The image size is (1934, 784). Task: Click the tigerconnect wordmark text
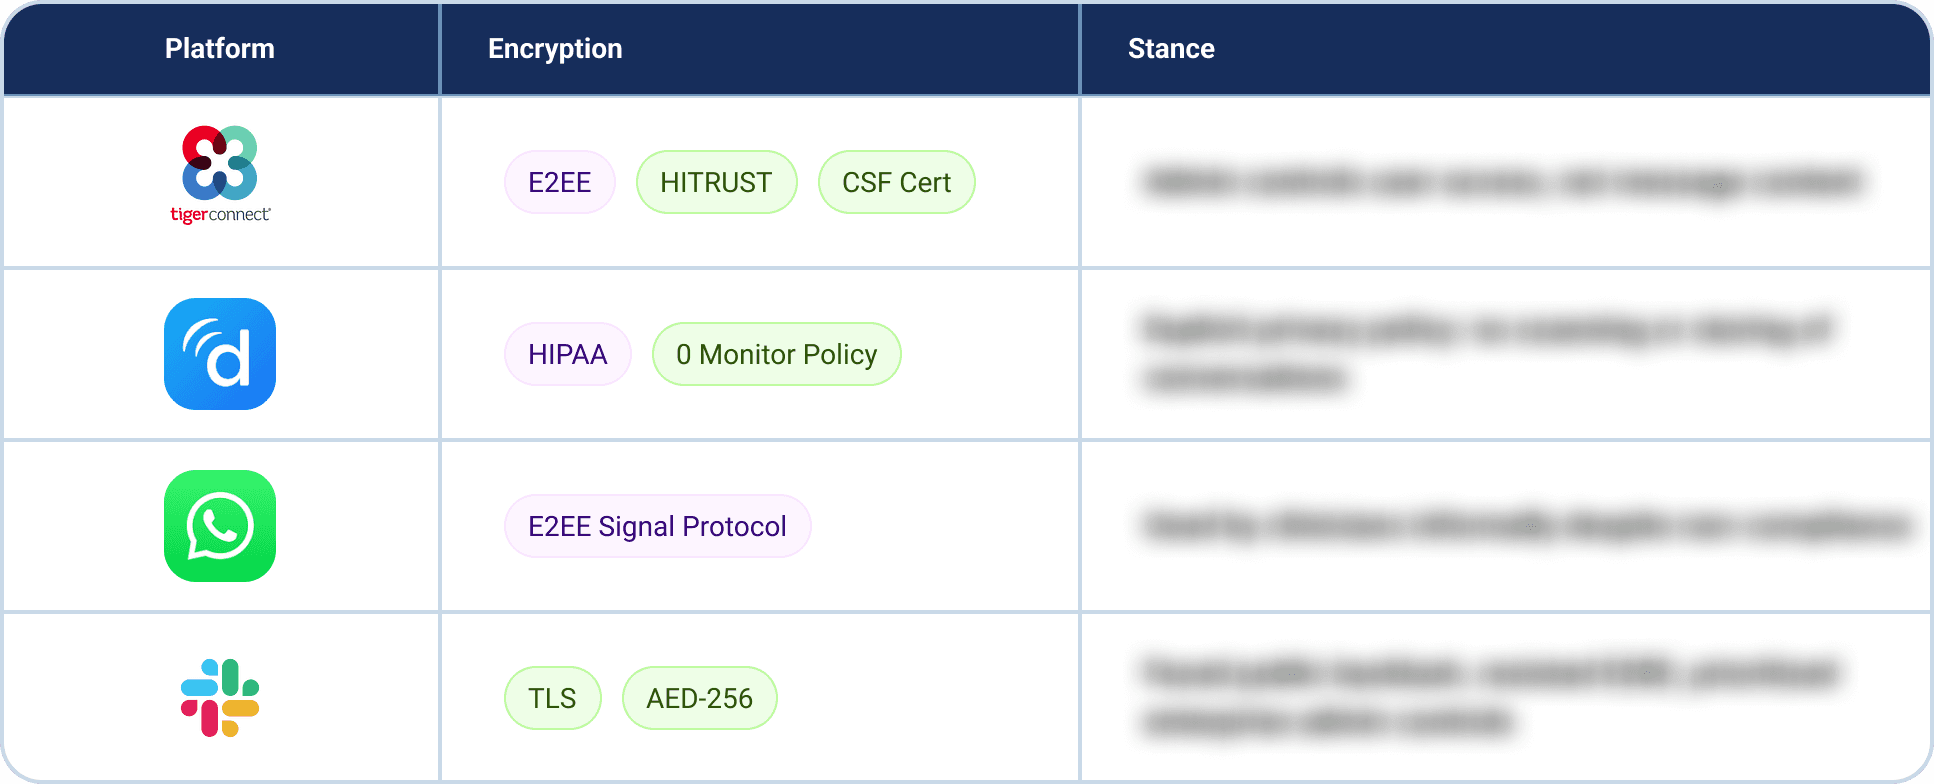pyautogui.click(x=220, y=215)
